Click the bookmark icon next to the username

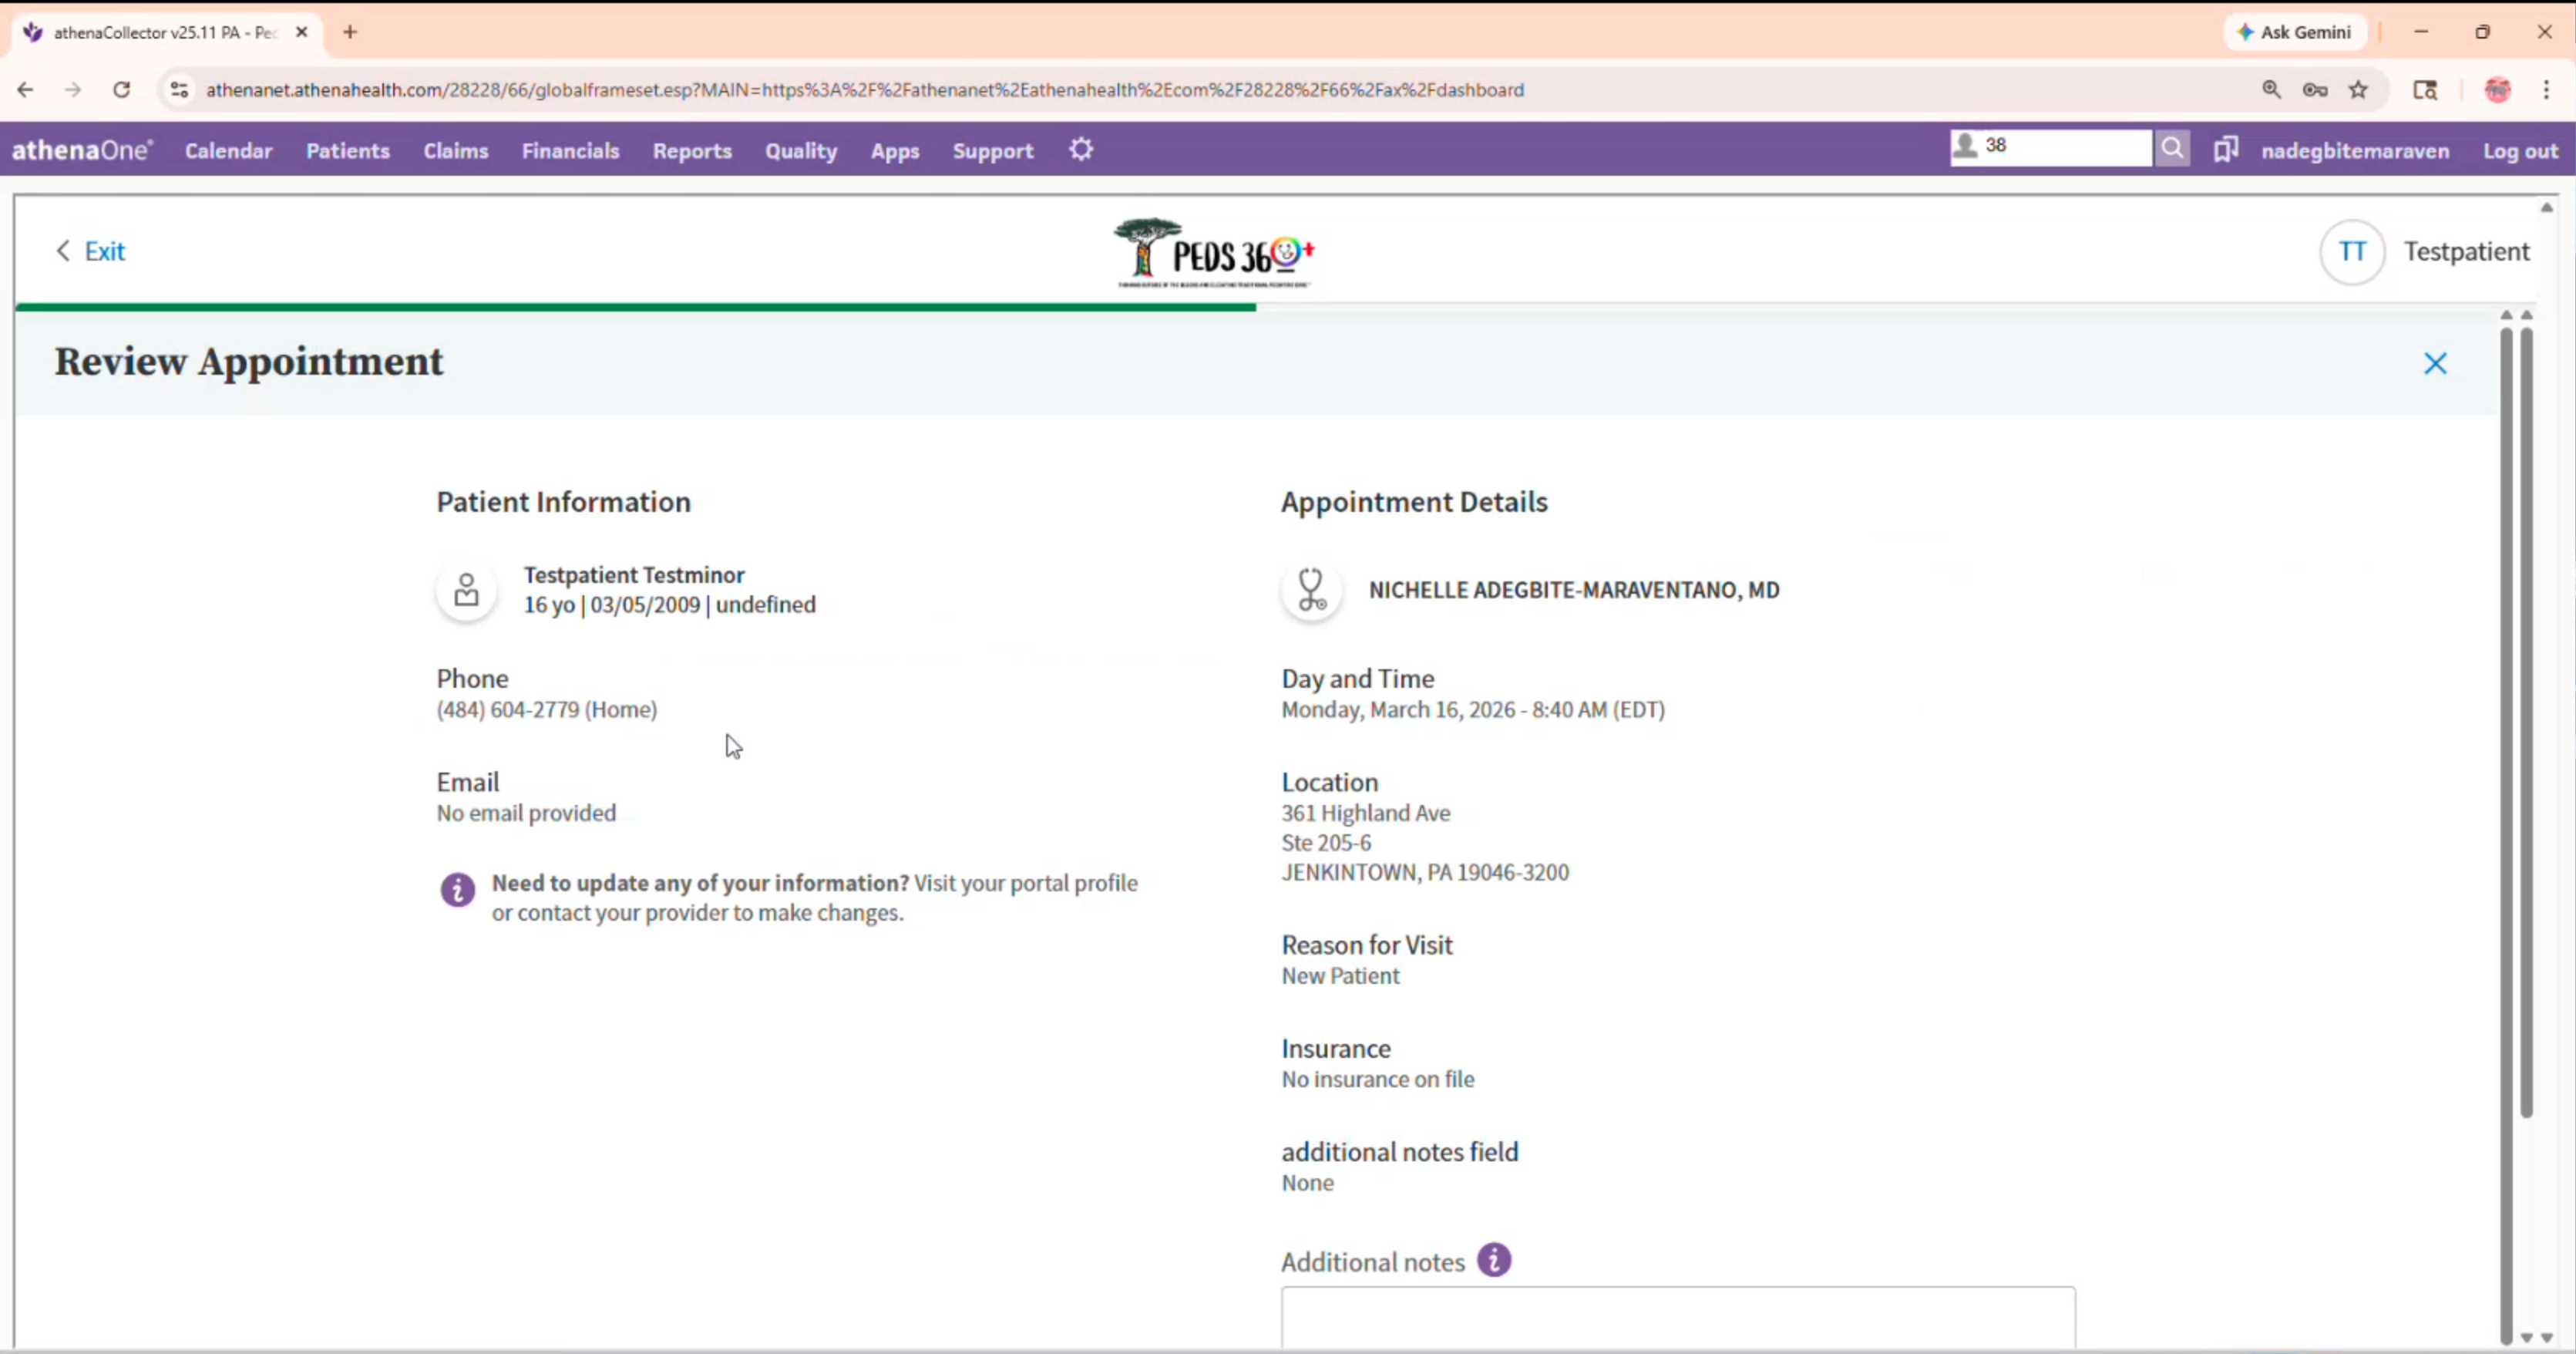click(2225, 150)
